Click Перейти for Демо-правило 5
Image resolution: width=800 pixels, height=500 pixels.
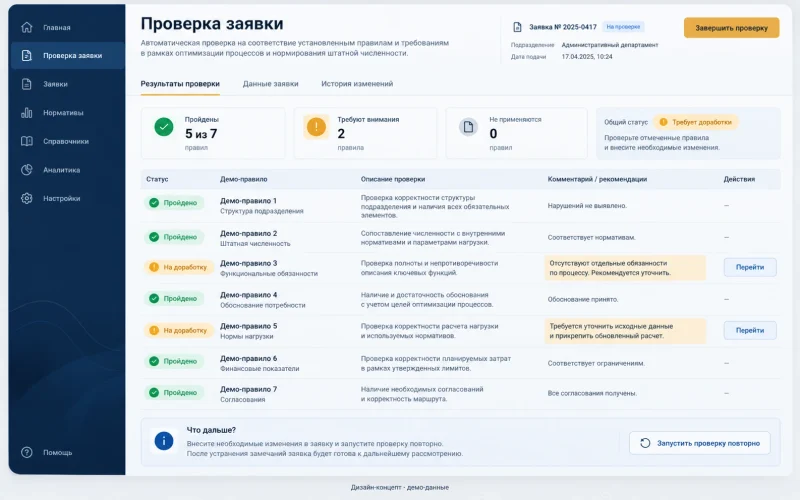point(750,331)
